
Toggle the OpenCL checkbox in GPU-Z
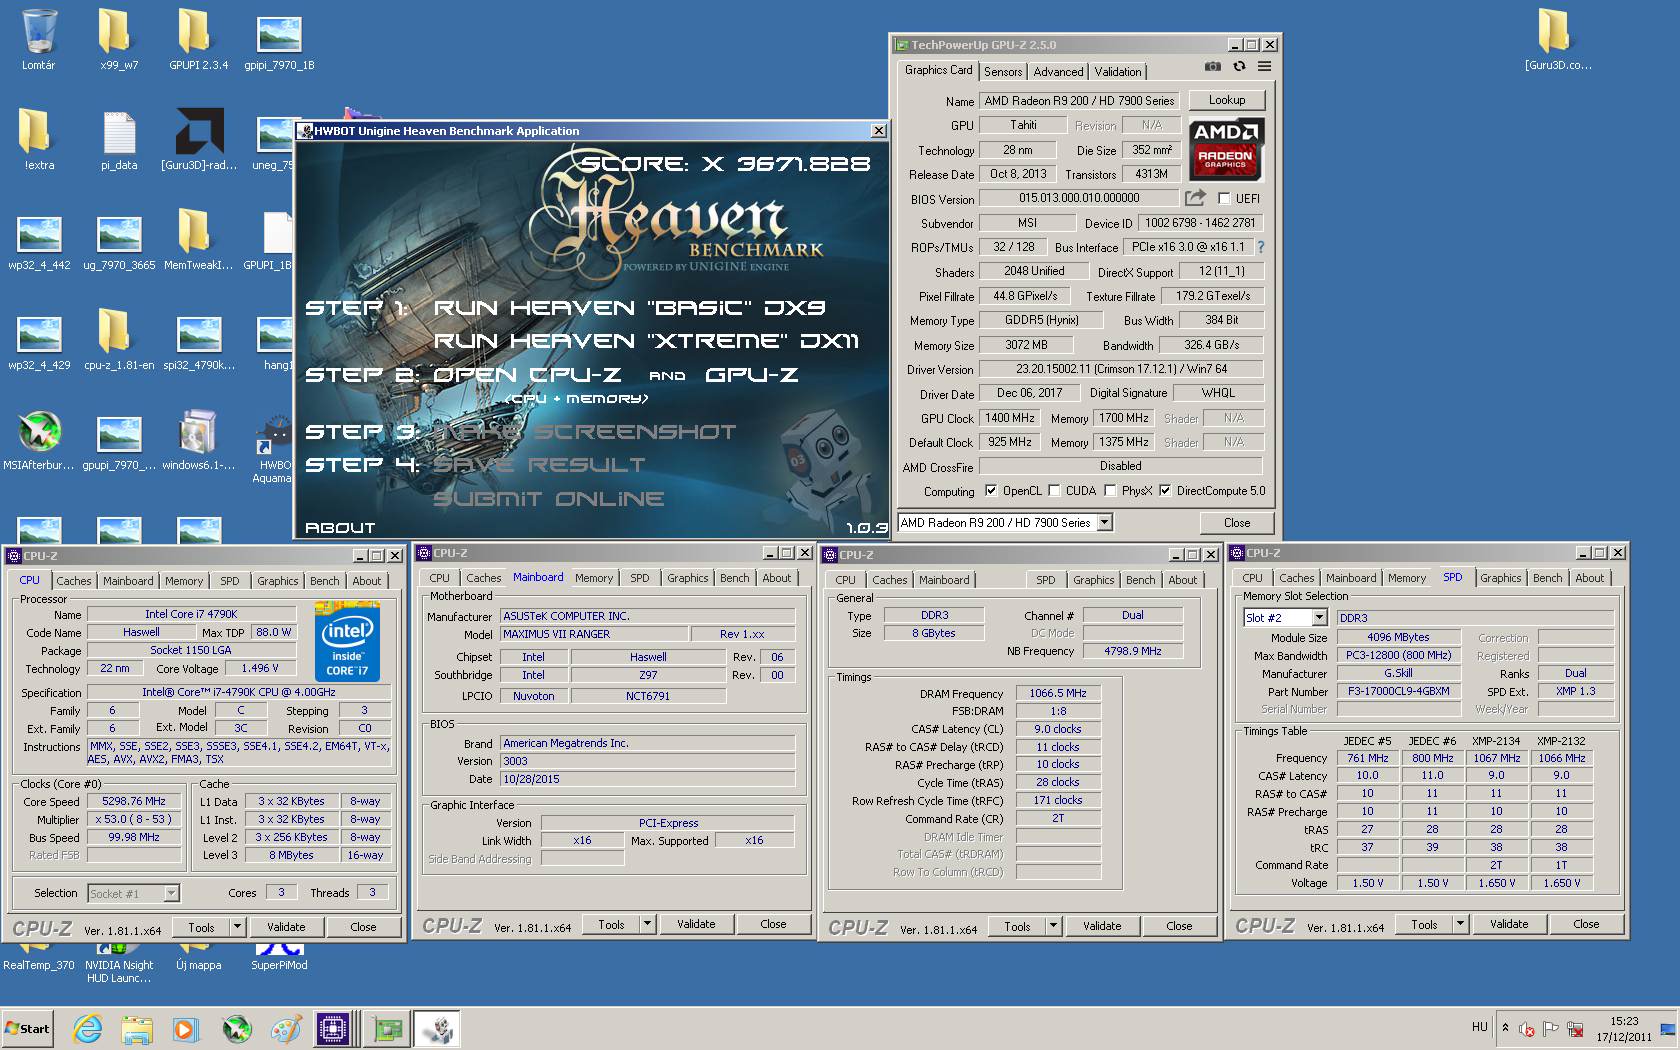[991, 491]
